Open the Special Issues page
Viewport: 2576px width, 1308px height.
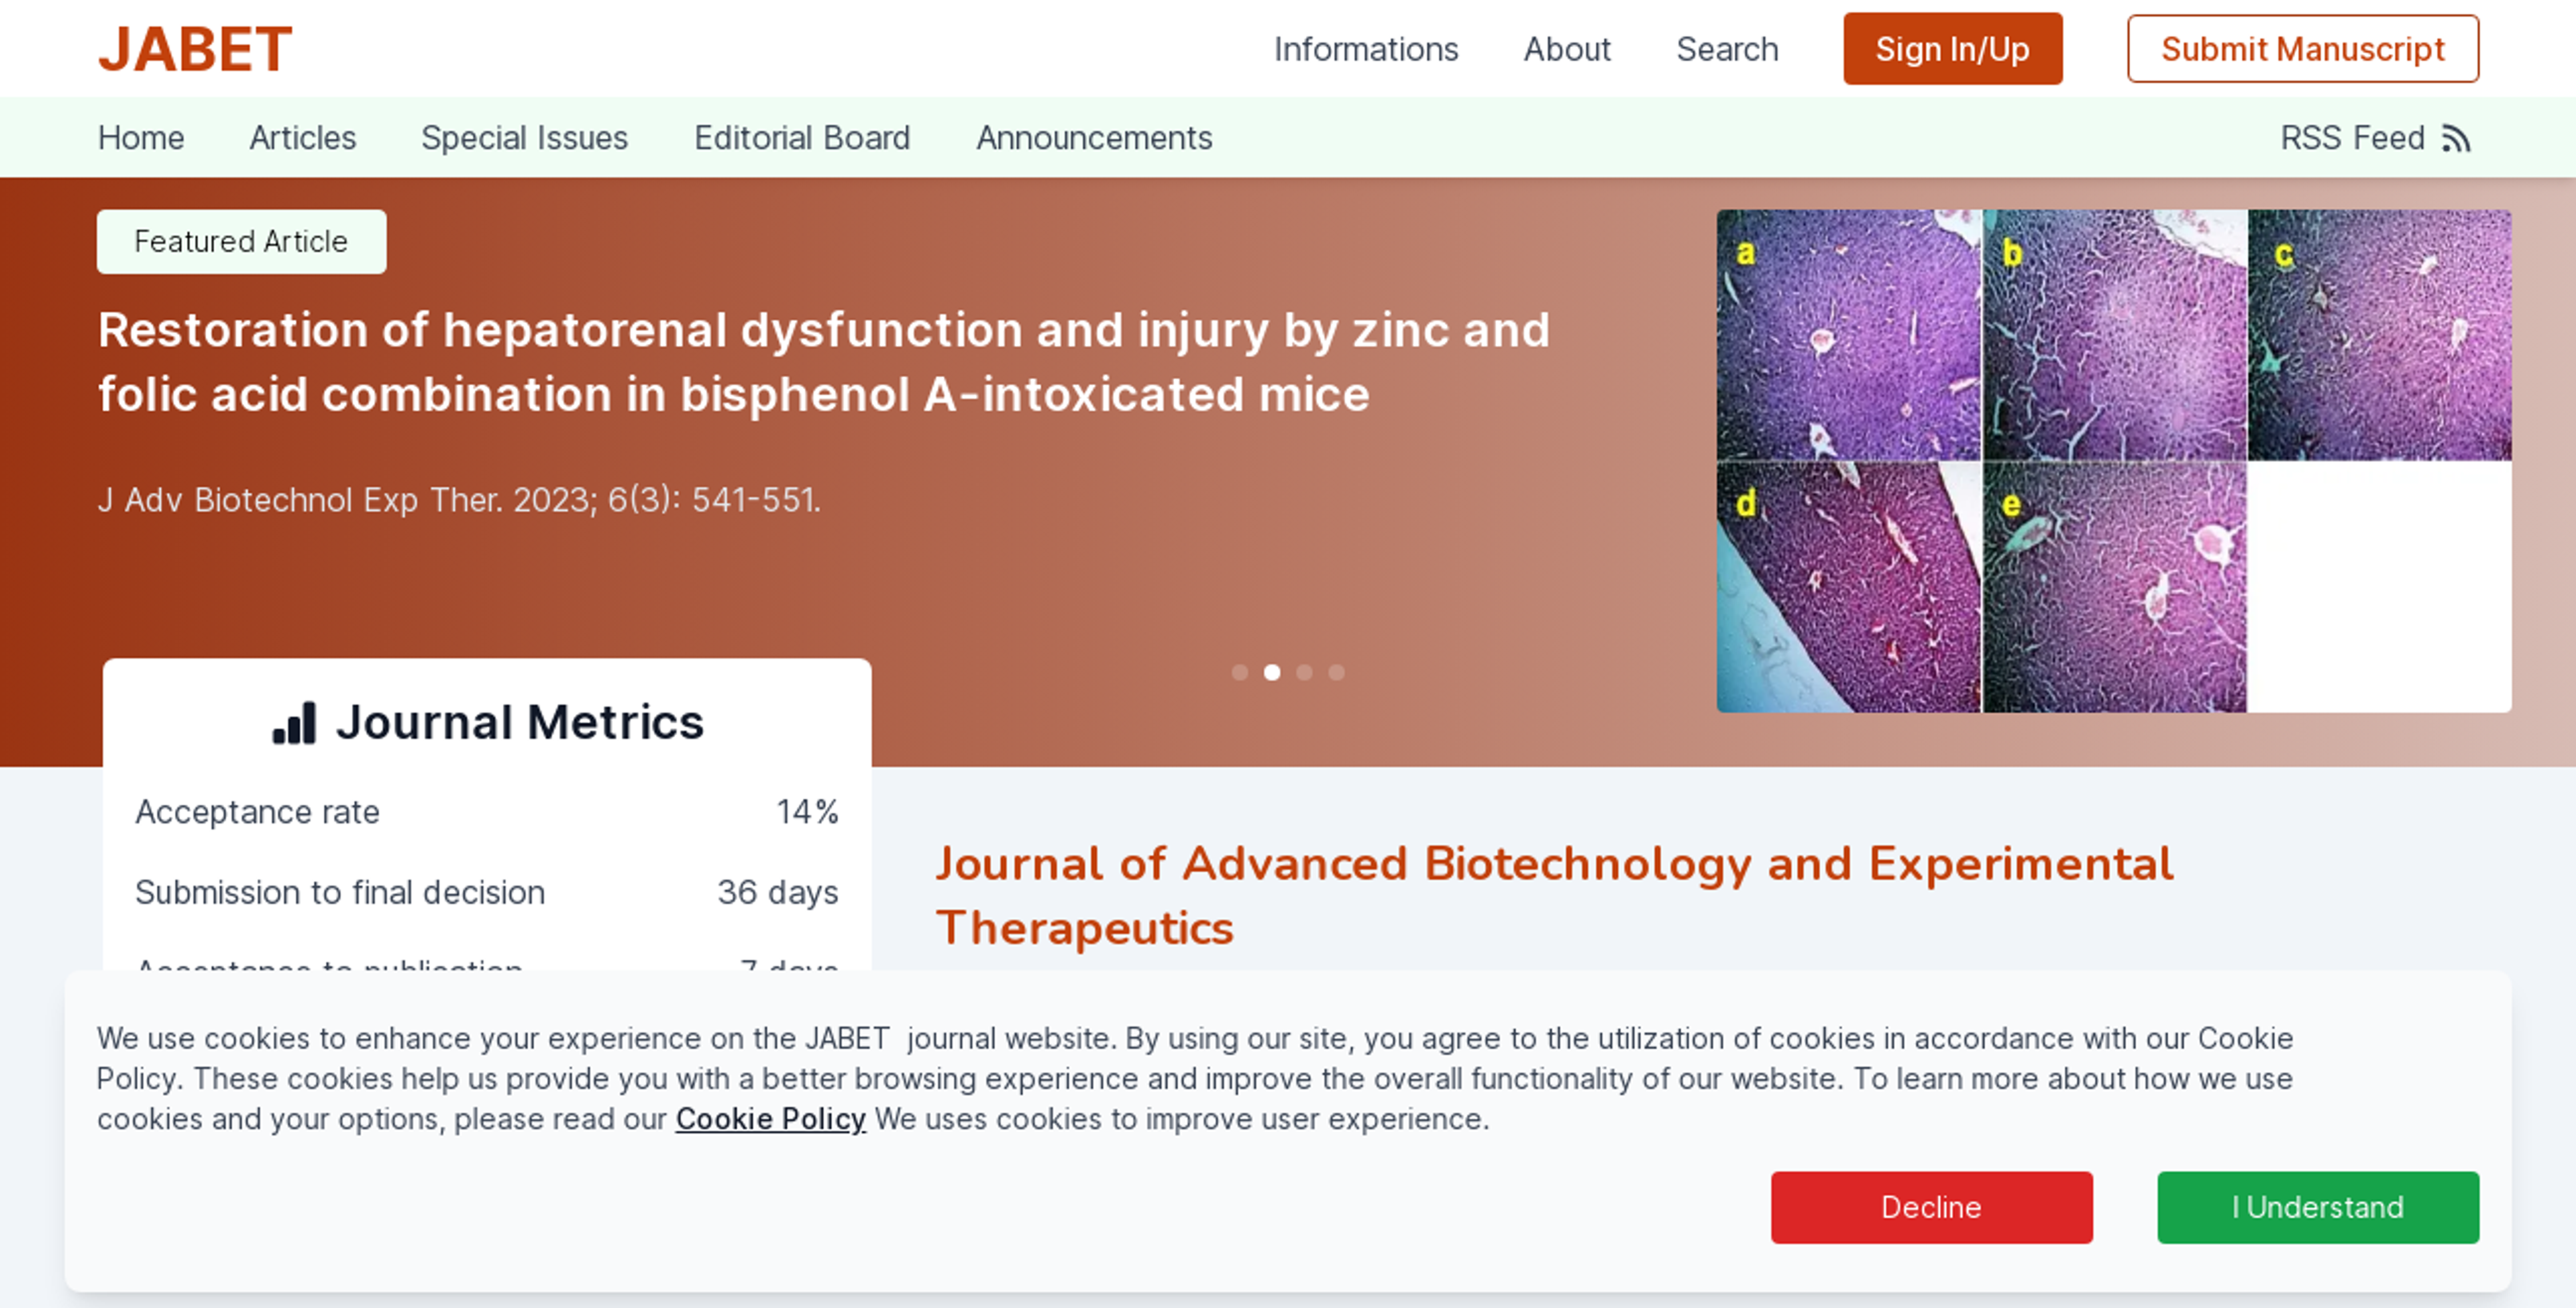pos(524,138)
